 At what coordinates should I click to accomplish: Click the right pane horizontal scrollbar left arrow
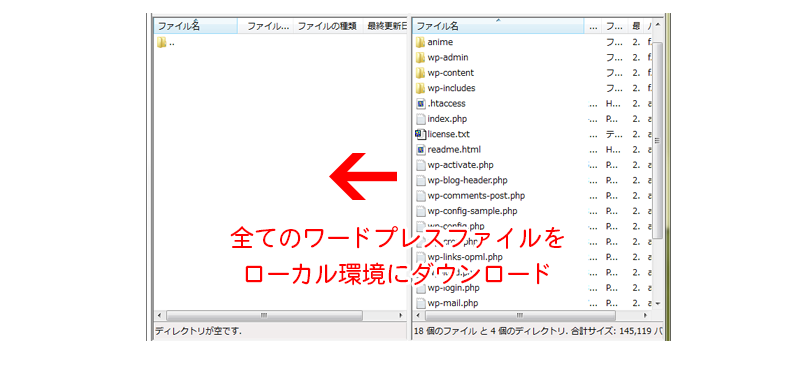(x=418, y=315)
